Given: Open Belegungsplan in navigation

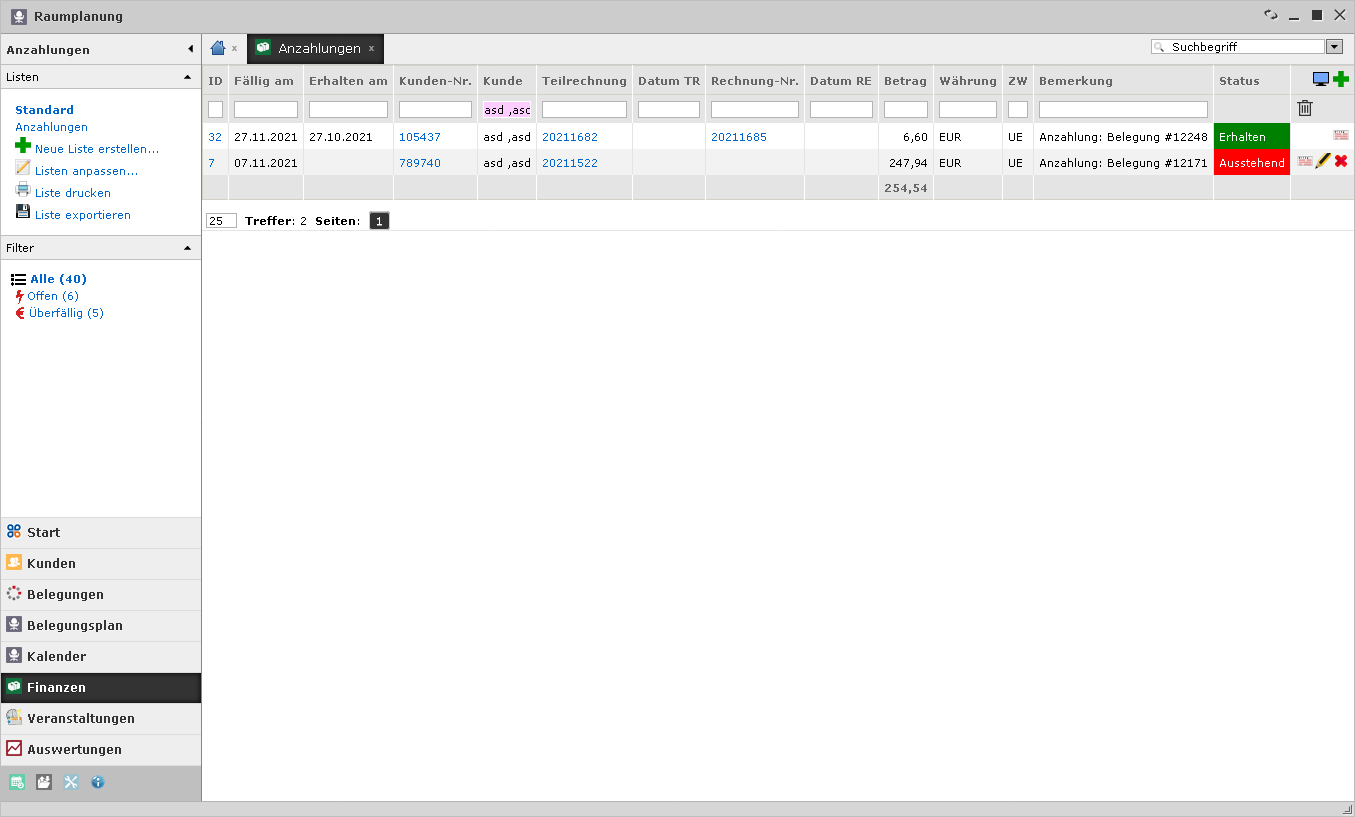Looking at the screenshot, I should coord(101,625).
